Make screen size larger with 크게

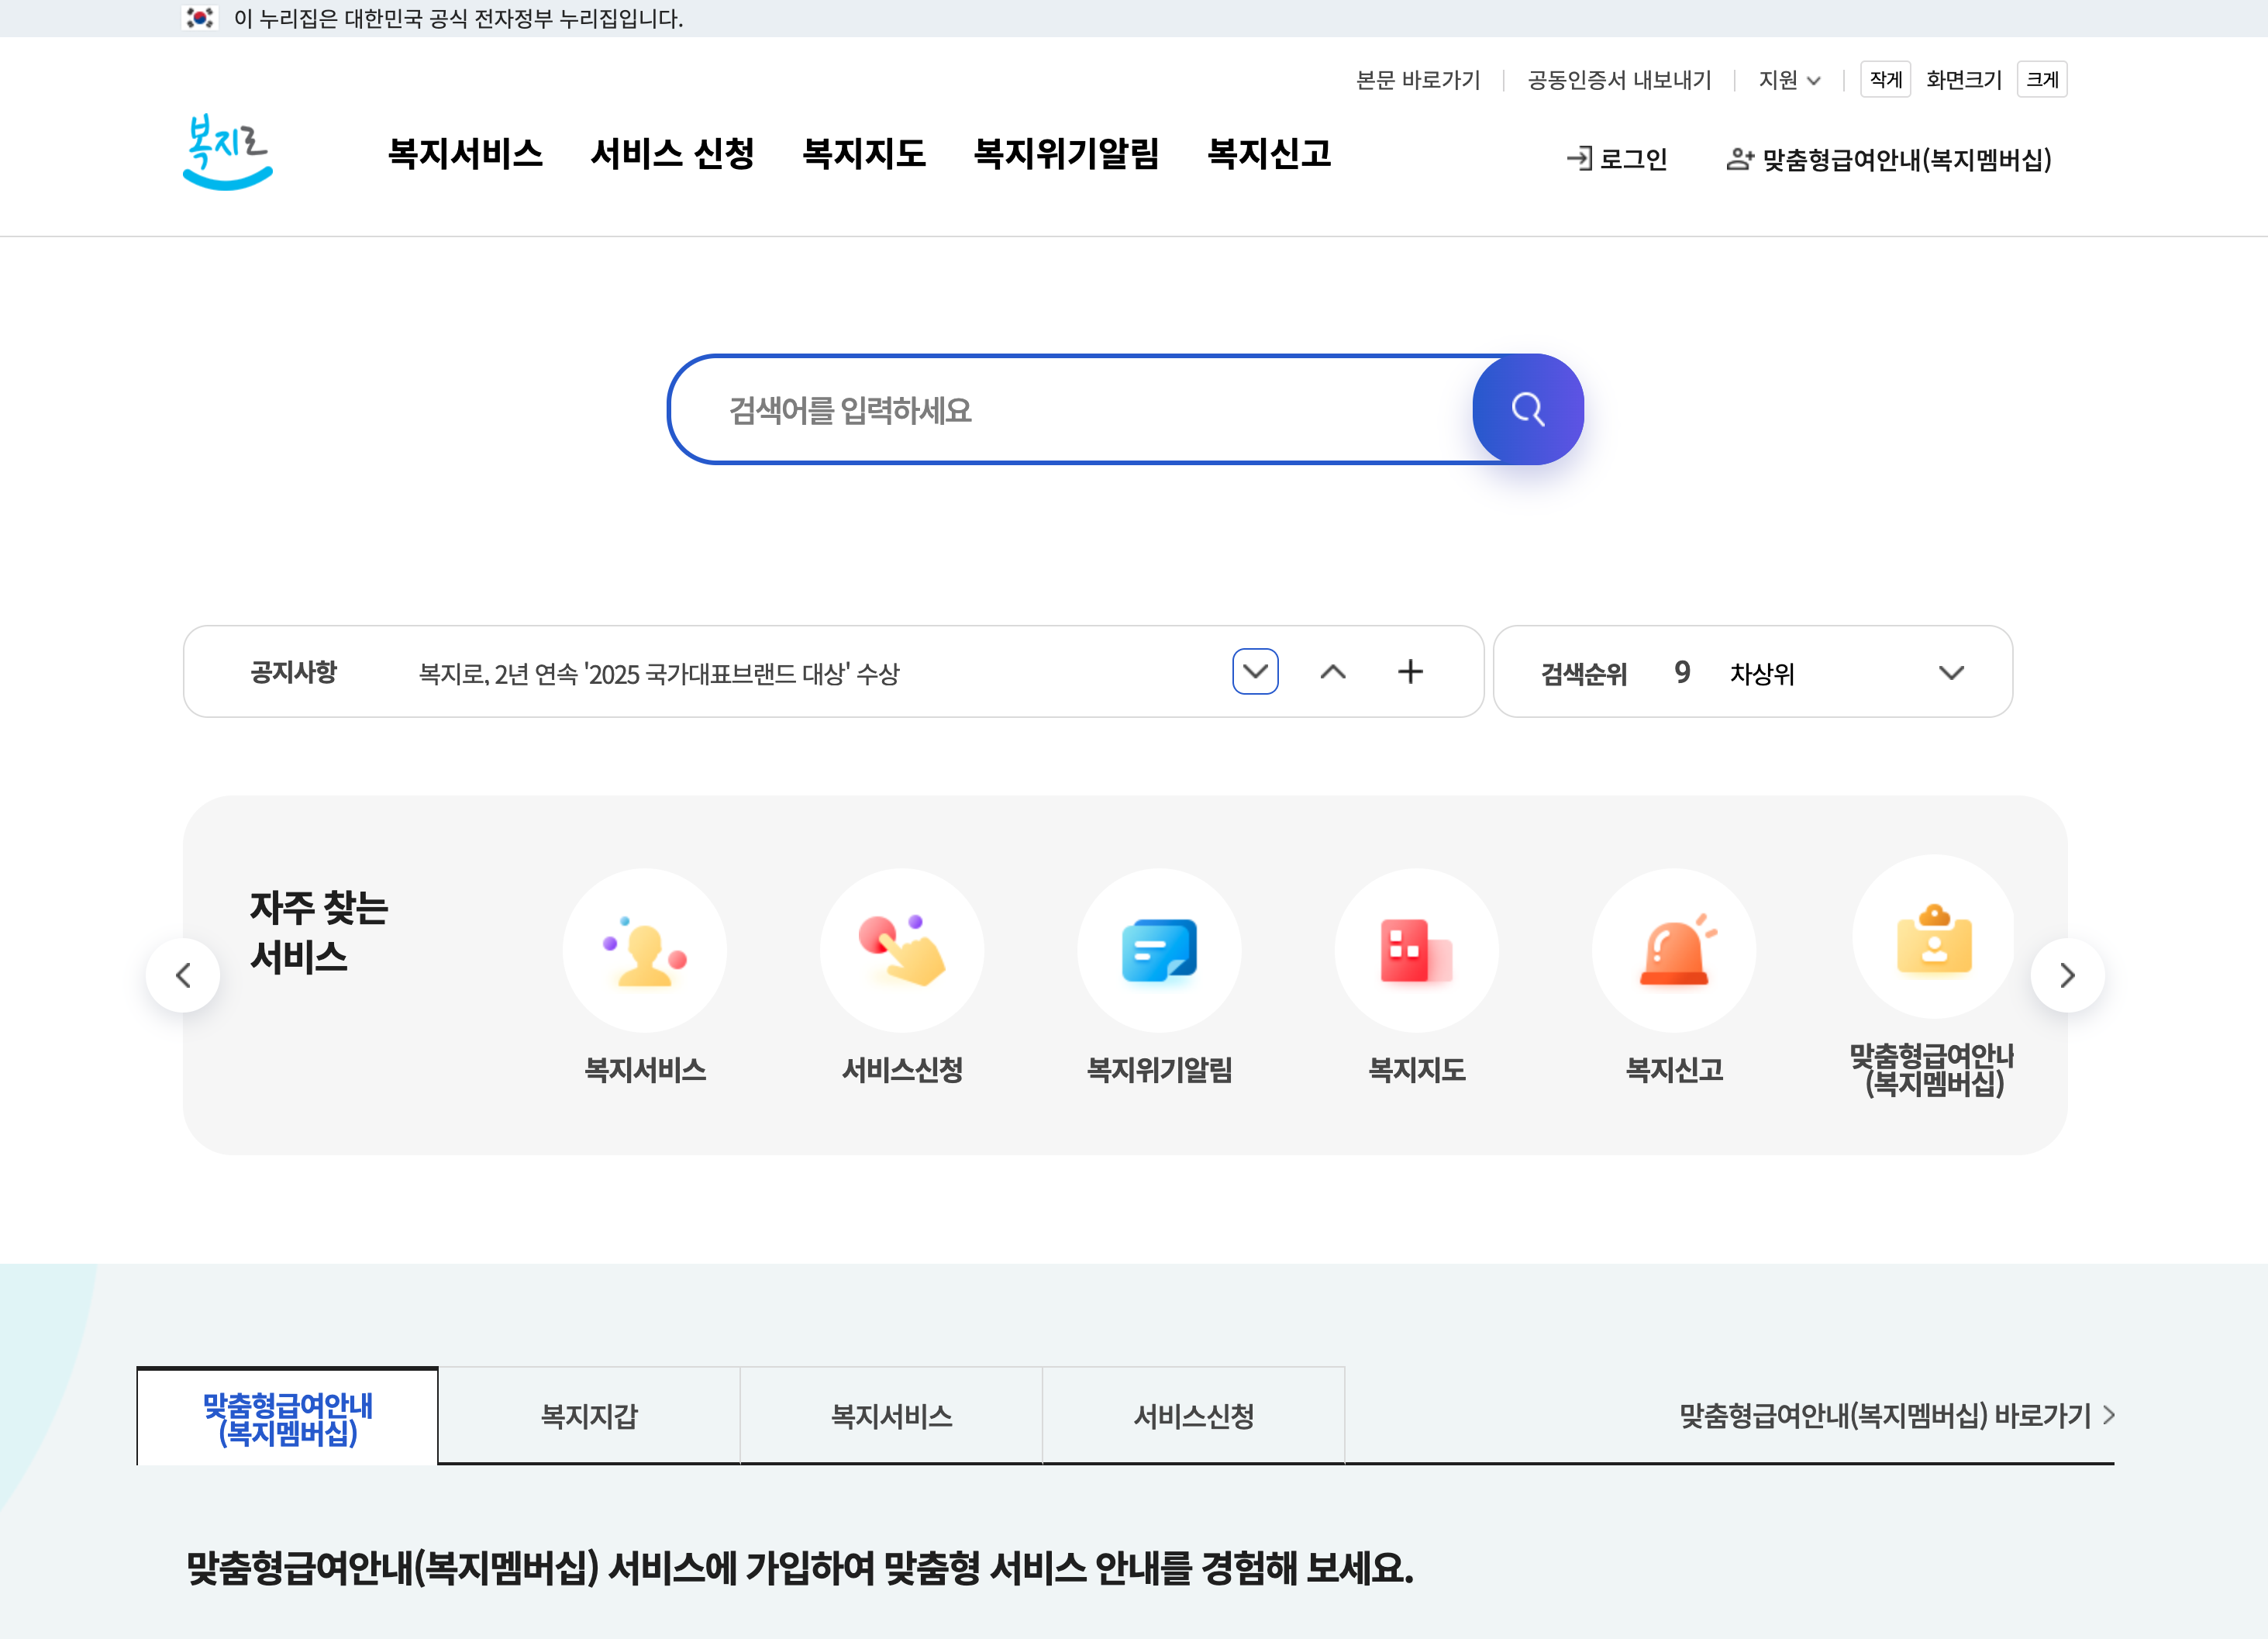pyautogui.click(x=2042, y=80)
